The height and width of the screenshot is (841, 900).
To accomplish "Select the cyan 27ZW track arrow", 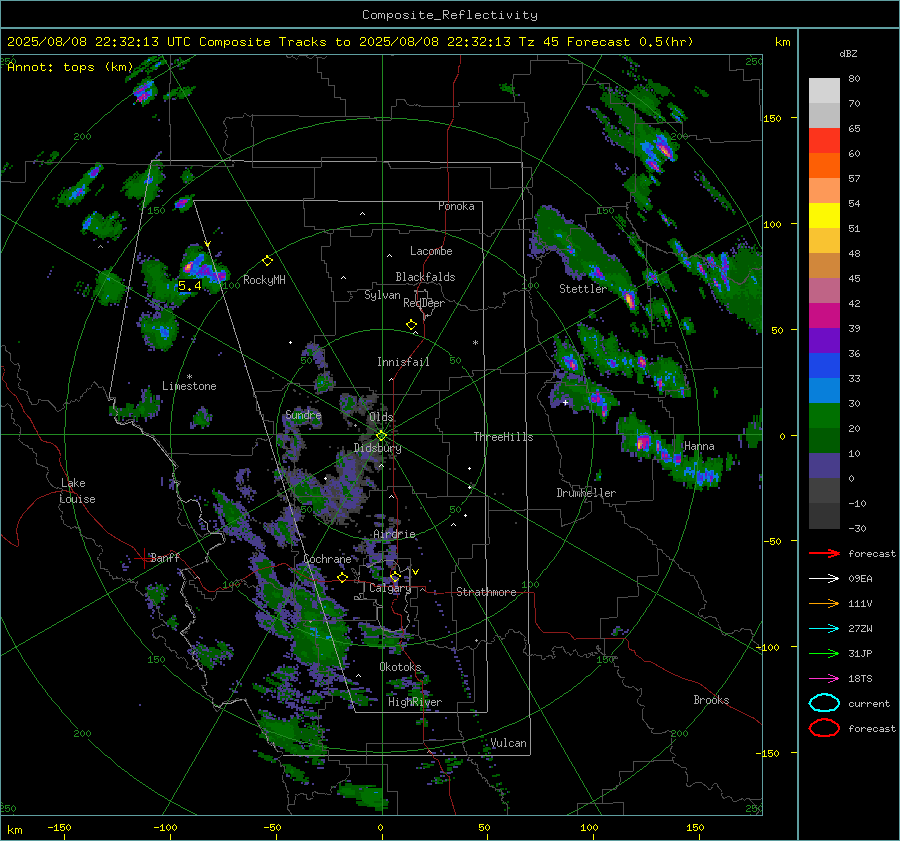I will pos(824,629).
